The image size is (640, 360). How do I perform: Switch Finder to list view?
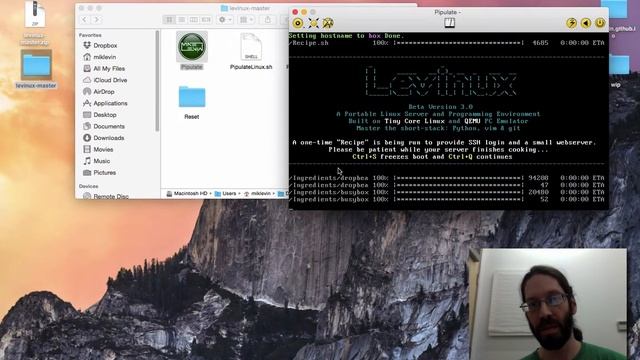click(182, 19)
